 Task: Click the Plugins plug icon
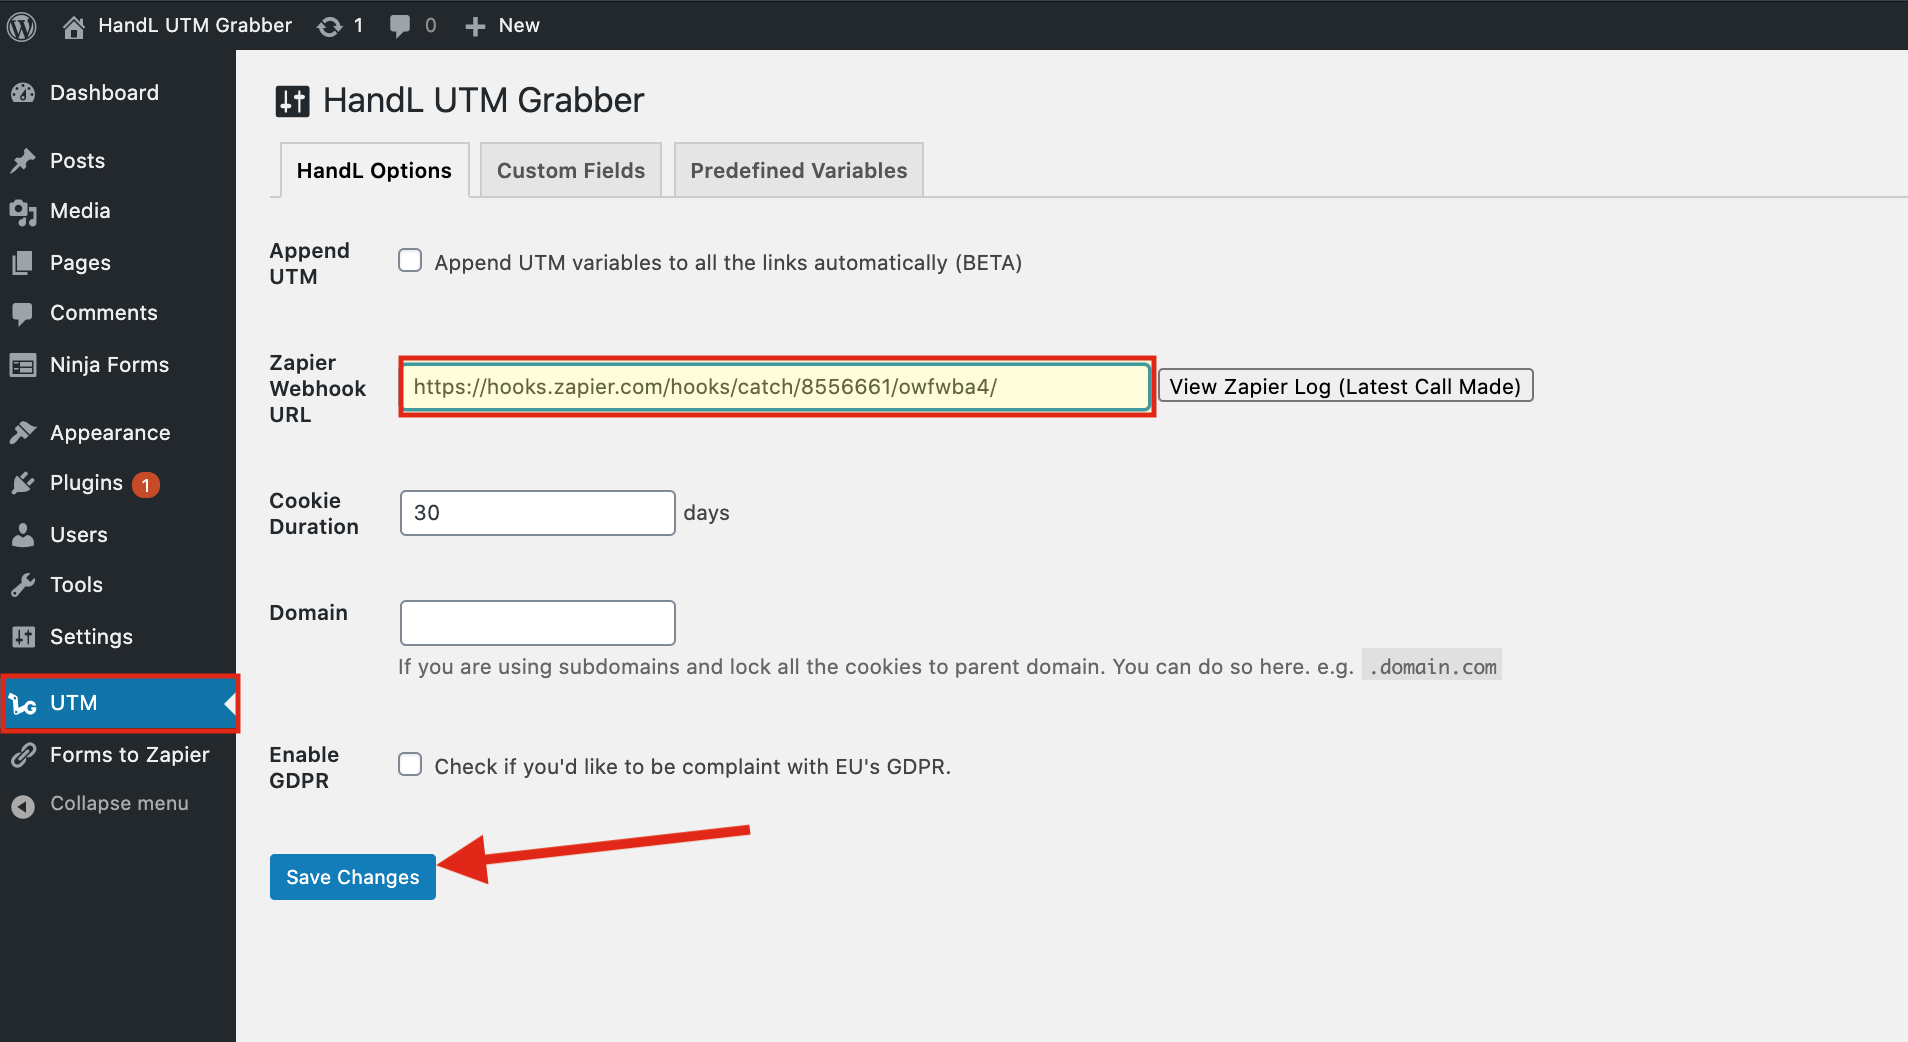pyautogui.click(x=23, y=484)
